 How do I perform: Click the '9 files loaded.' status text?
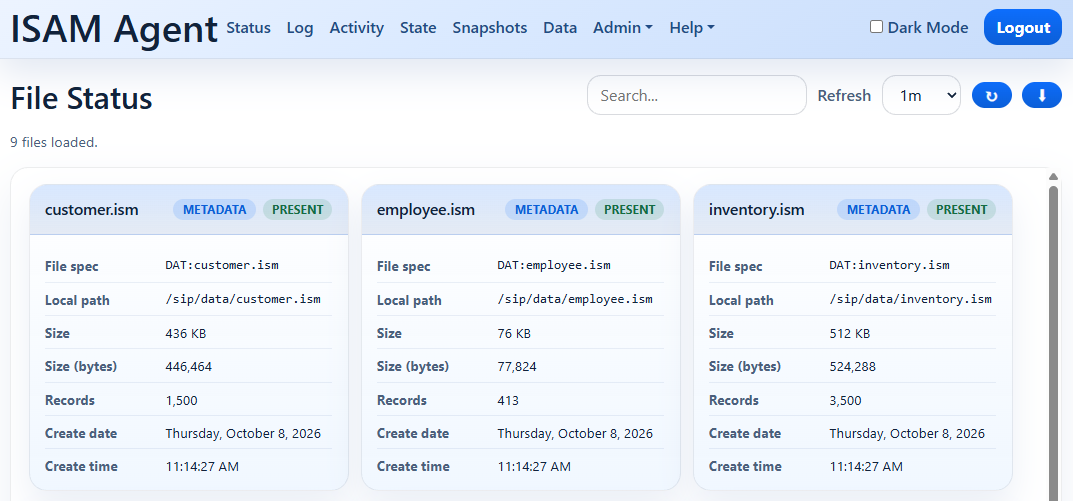(54, 142)
